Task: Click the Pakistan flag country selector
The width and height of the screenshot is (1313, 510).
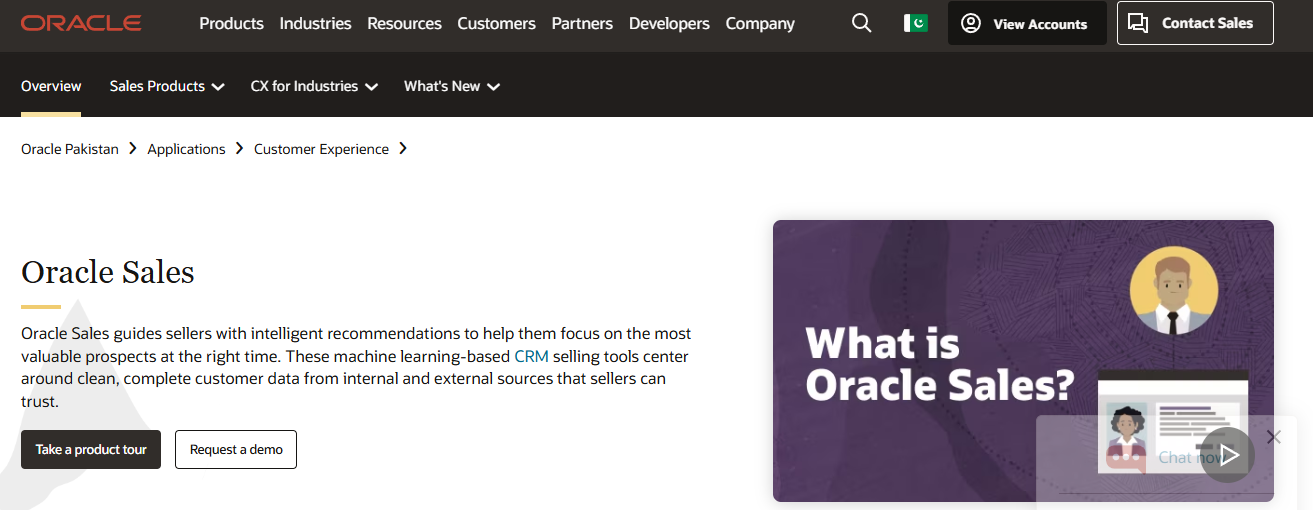Action: click(x=915, y=23)
